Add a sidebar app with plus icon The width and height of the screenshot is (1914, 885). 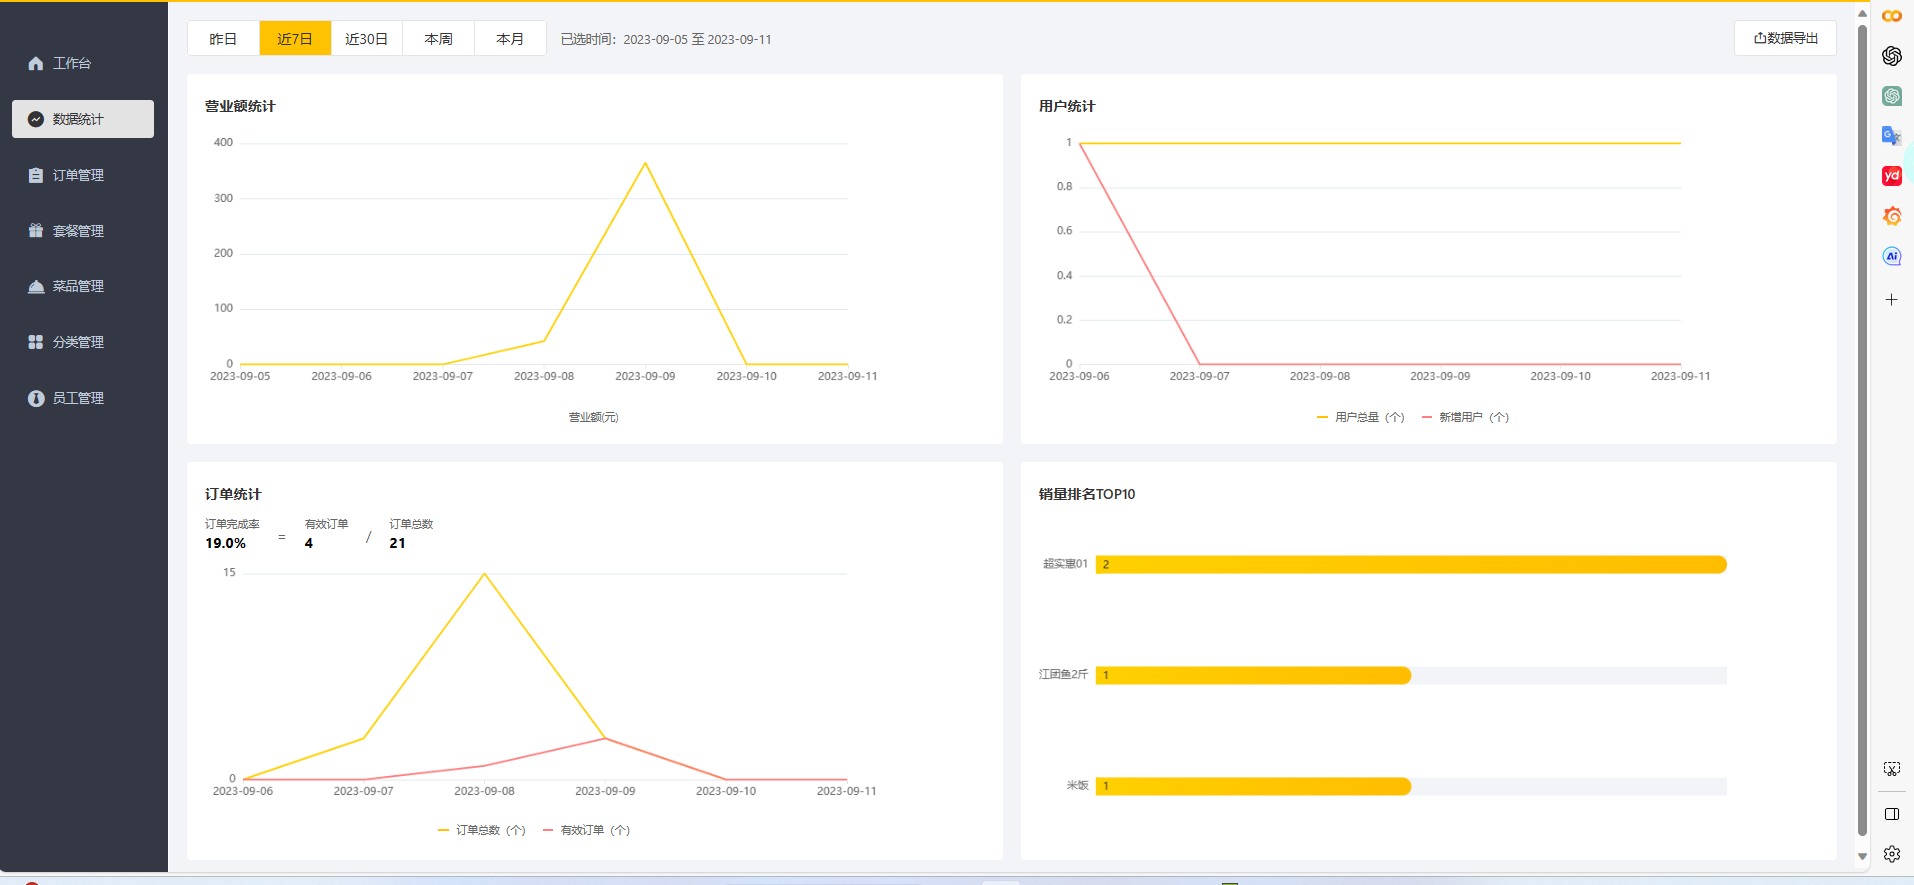(1891, 300)
